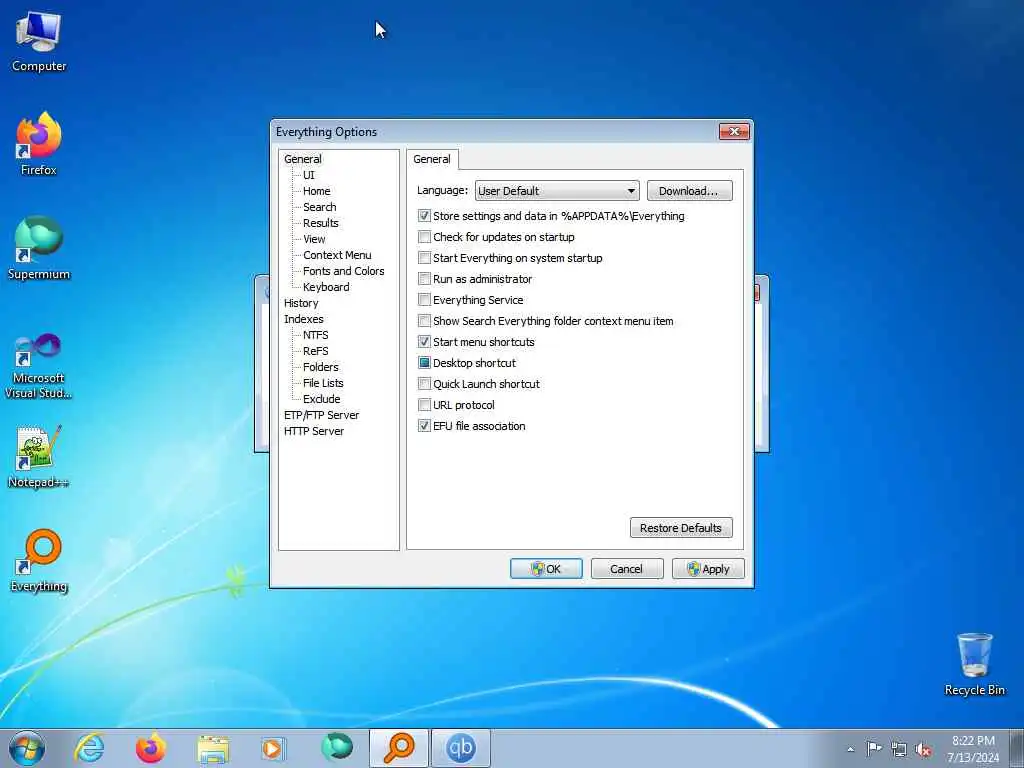1024x768 pixels.
Task: Select General in the options tree
Action: [x=302, y=159]
